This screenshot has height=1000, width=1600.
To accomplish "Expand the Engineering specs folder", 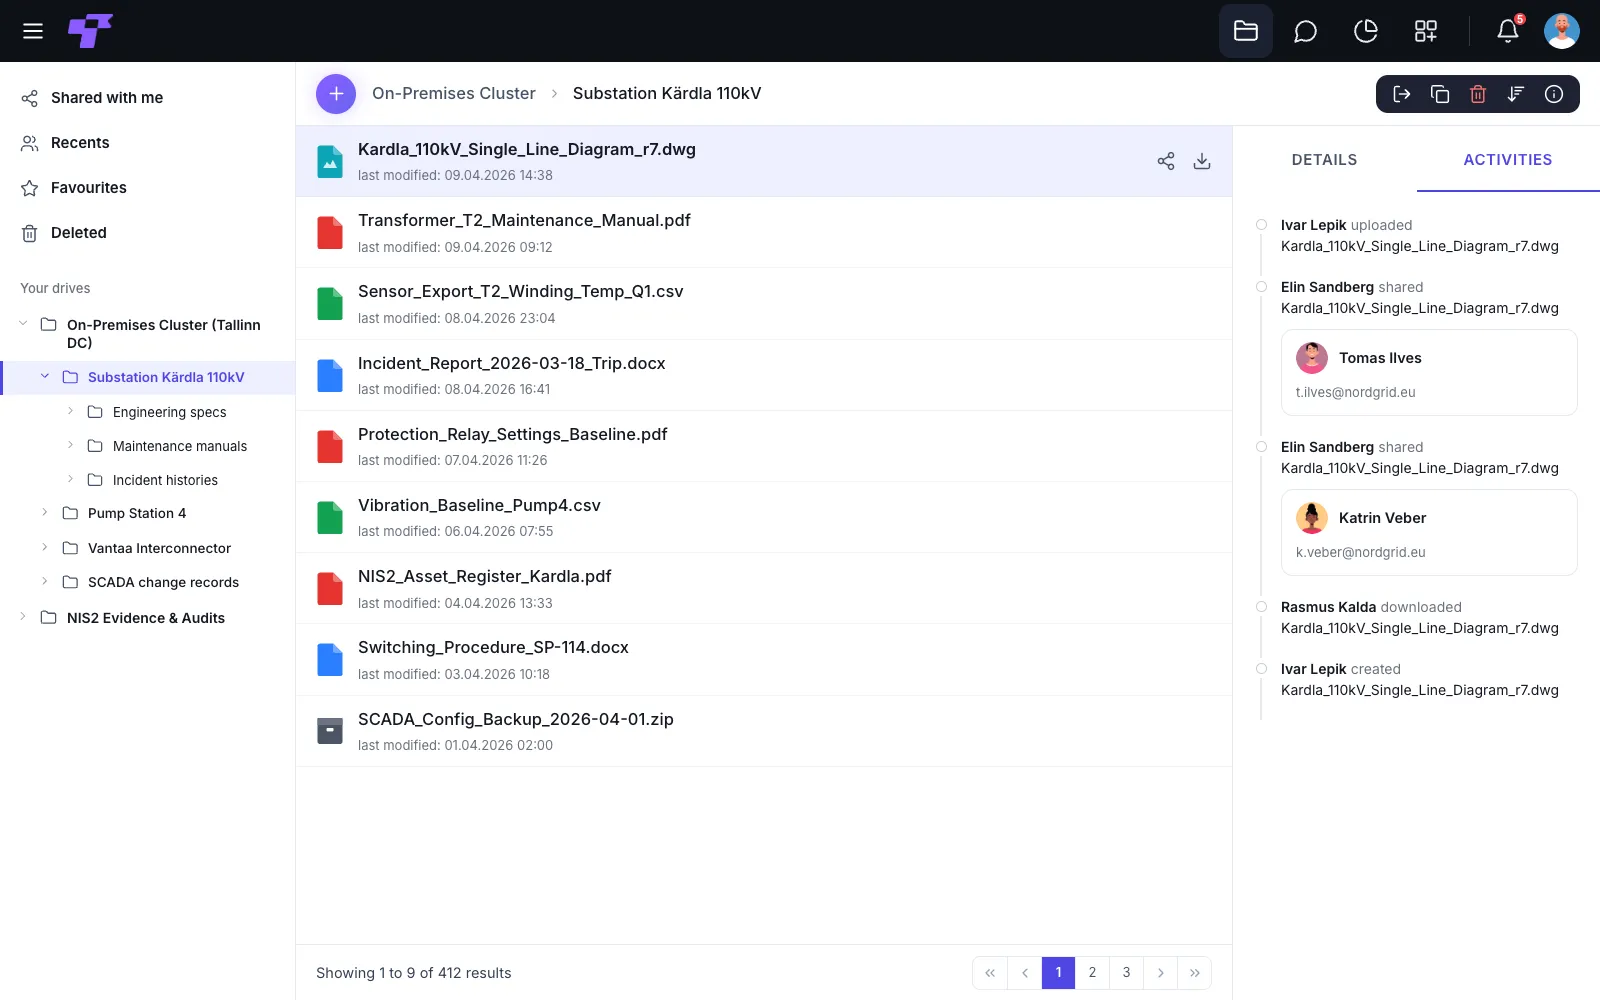I will pos(70,411).
